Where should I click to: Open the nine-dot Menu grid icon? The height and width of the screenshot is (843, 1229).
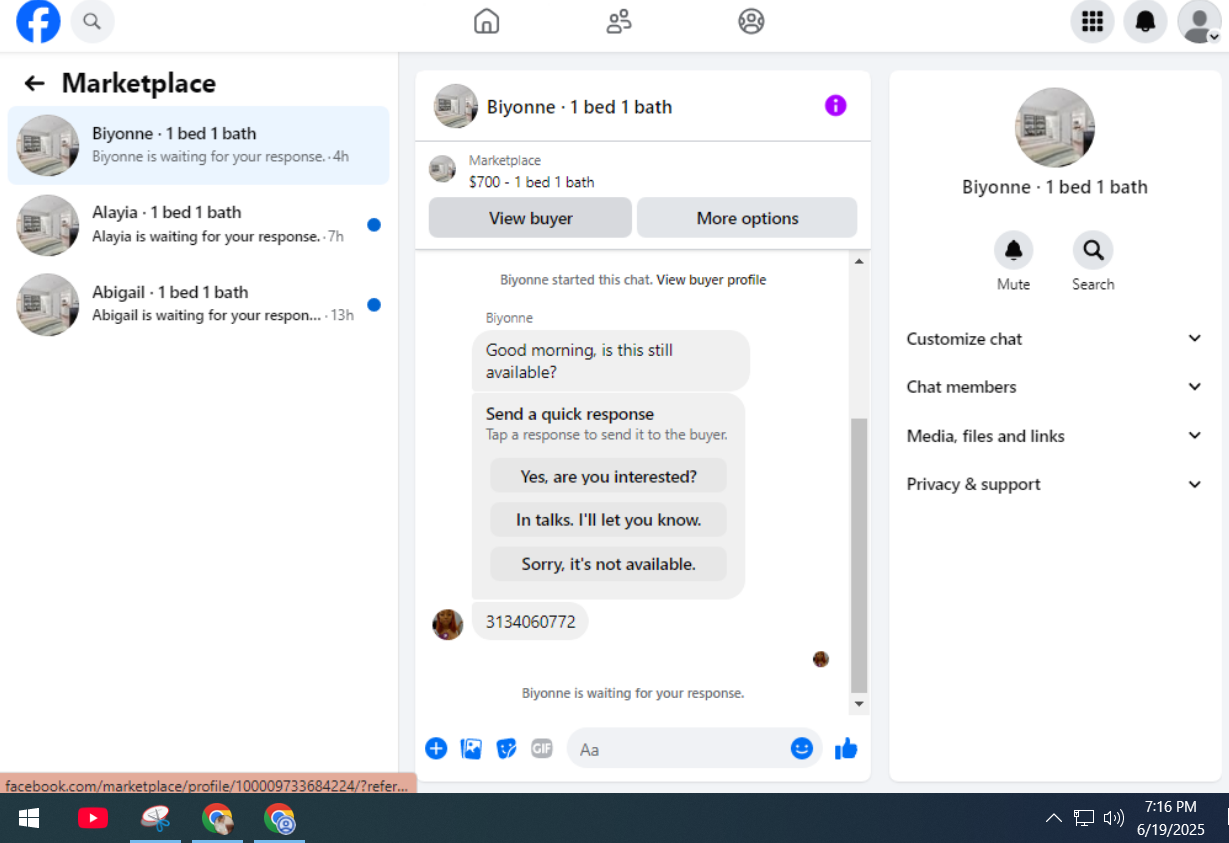click(x=1092, y=21)
